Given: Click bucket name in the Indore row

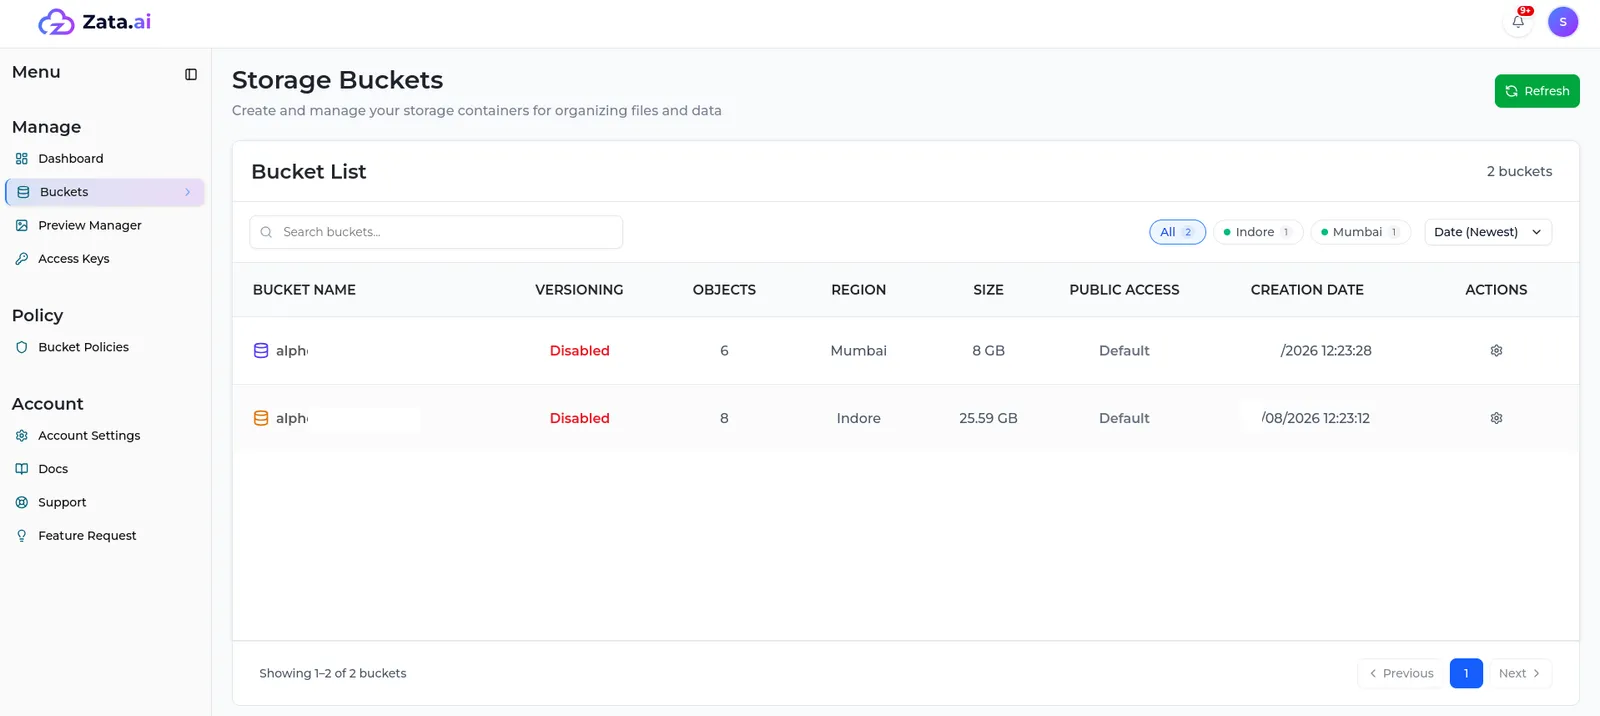Looking at the screenshot, I should [x=292, y=418].
